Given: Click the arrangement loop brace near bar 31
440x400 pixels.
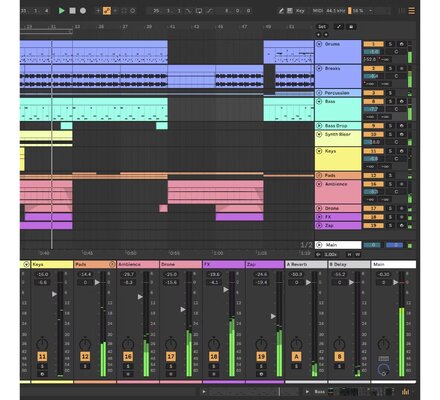Looking at the screenshot, I should tap(46, 32).
